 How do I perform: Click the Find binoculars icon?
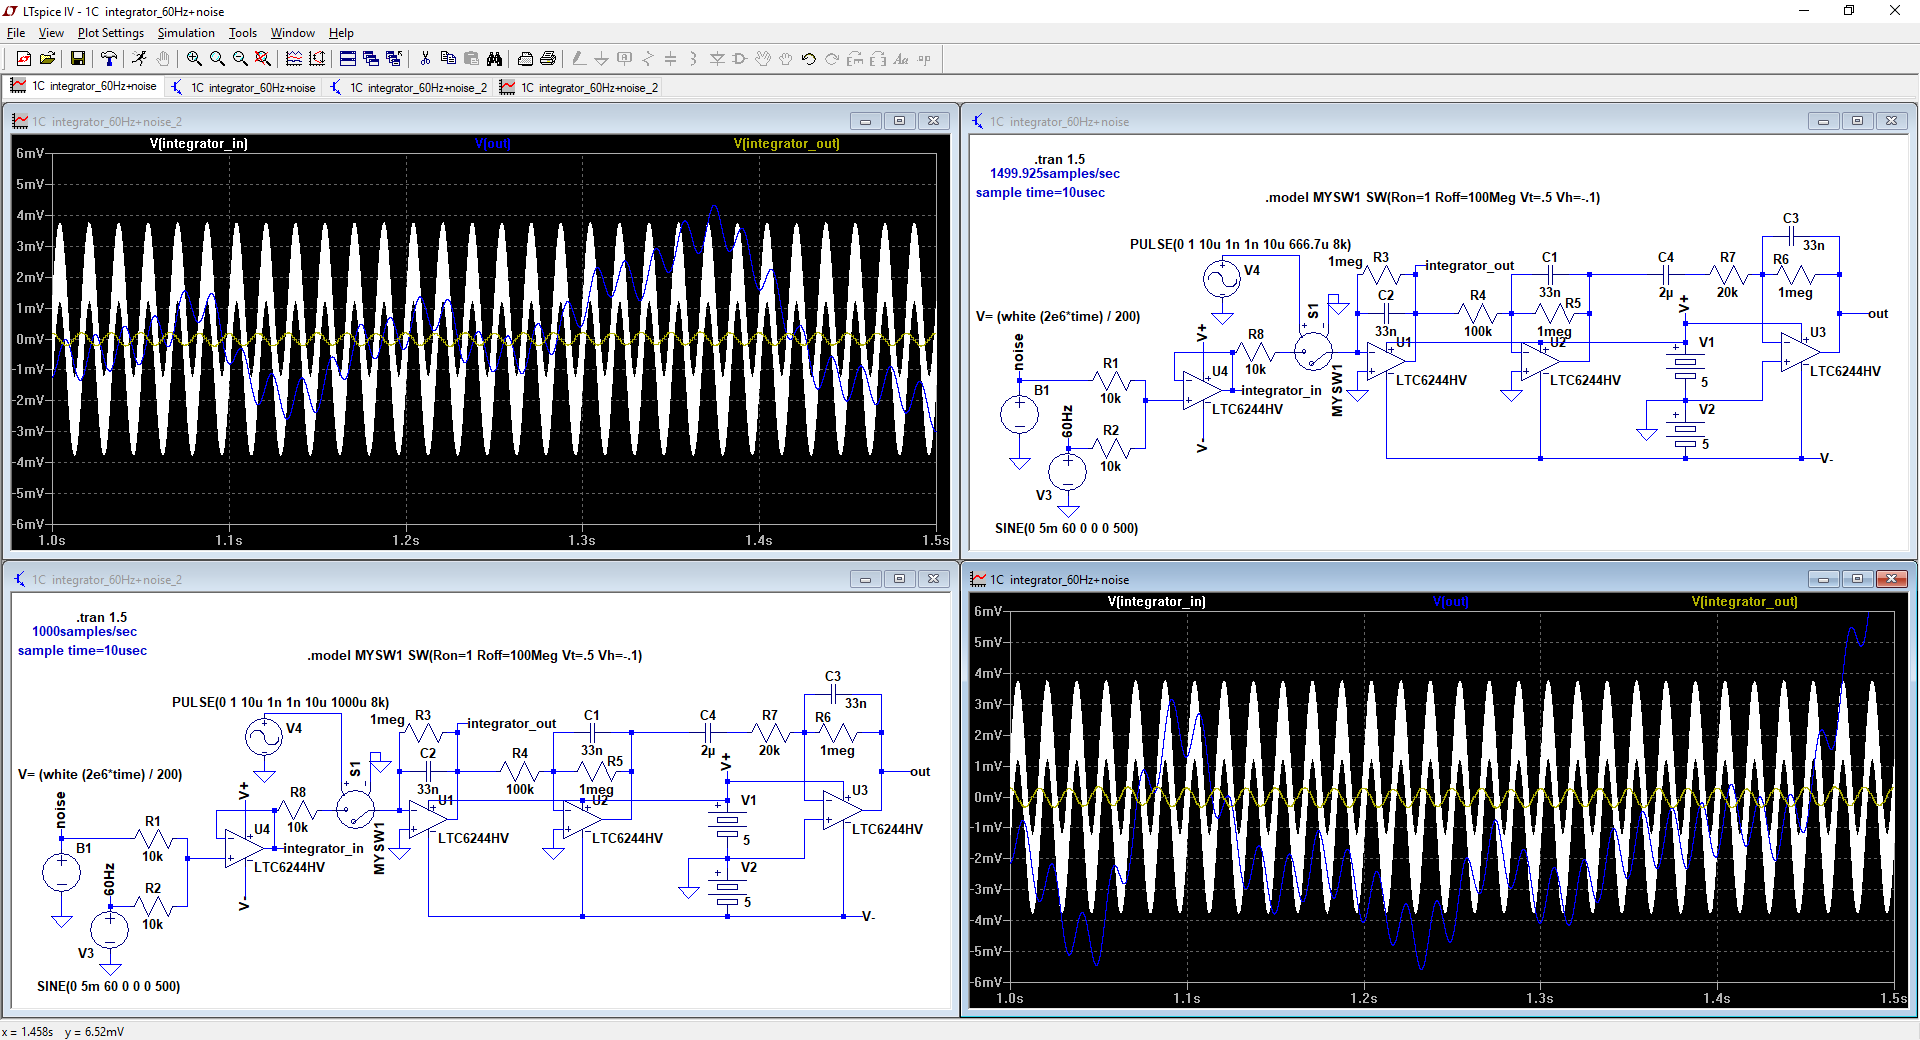coord(494,59)
